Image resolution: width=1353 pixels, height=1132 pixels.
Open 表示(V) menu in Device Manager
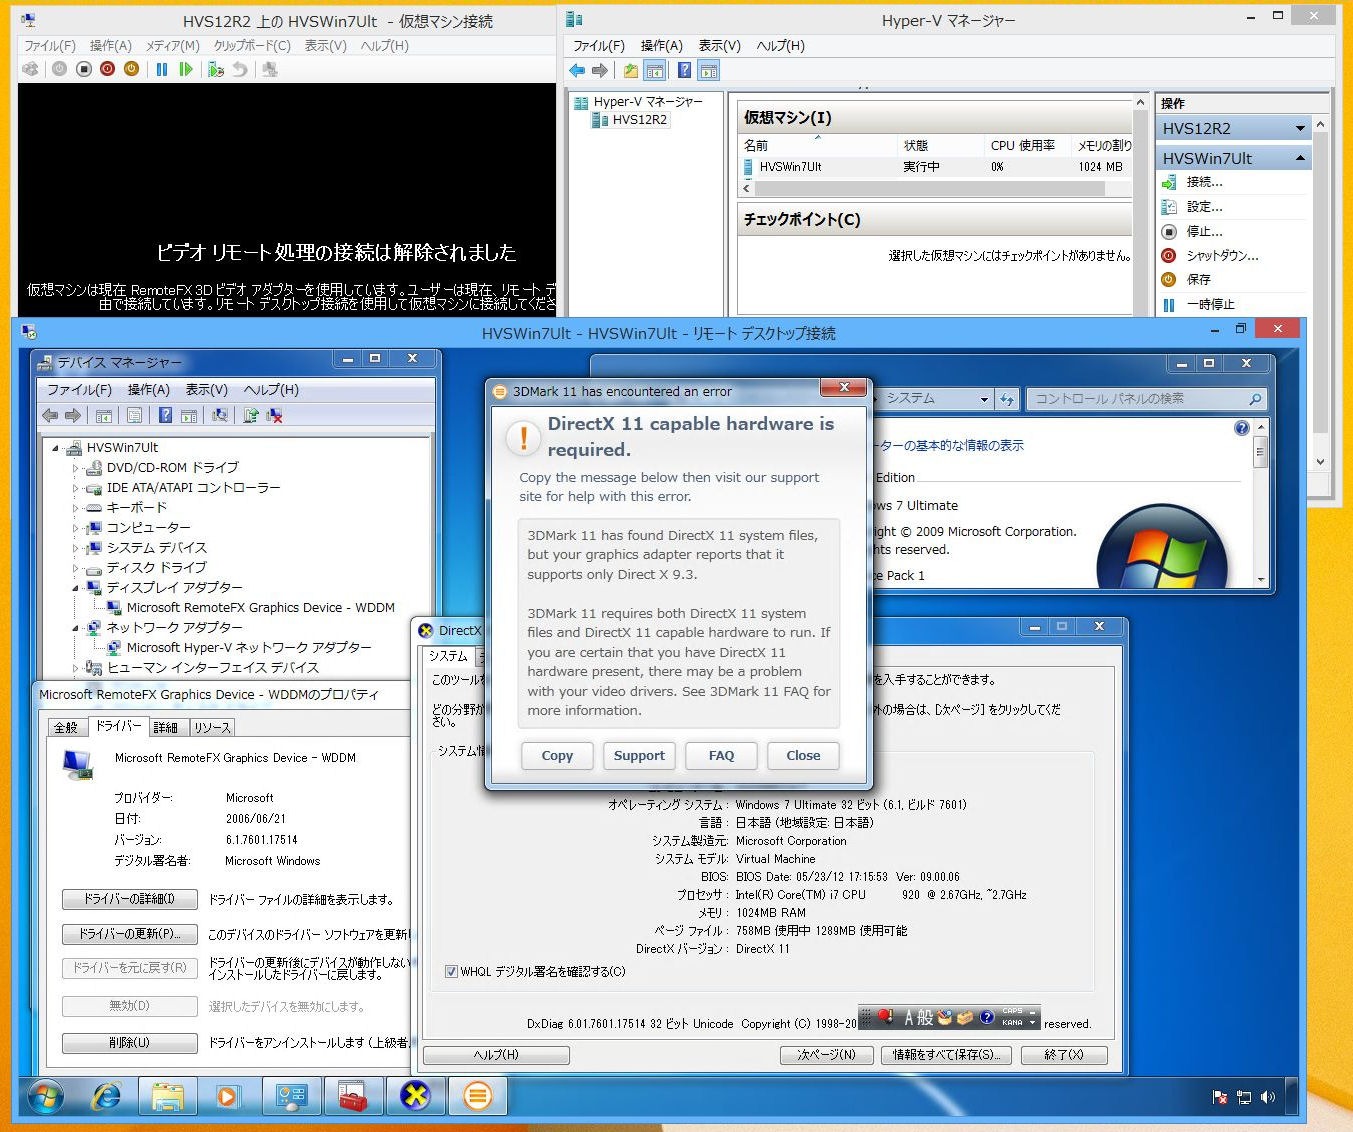point(206,390)
